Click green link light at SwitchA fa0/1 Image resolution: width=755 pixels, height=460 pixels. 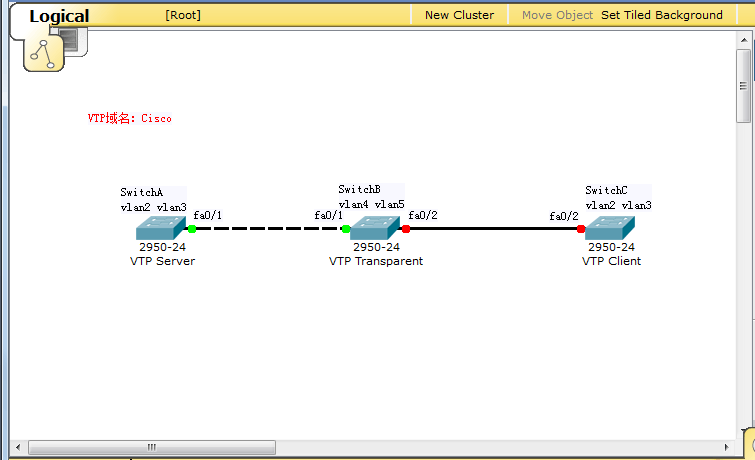pyautogui.click(x=192, y=229)
